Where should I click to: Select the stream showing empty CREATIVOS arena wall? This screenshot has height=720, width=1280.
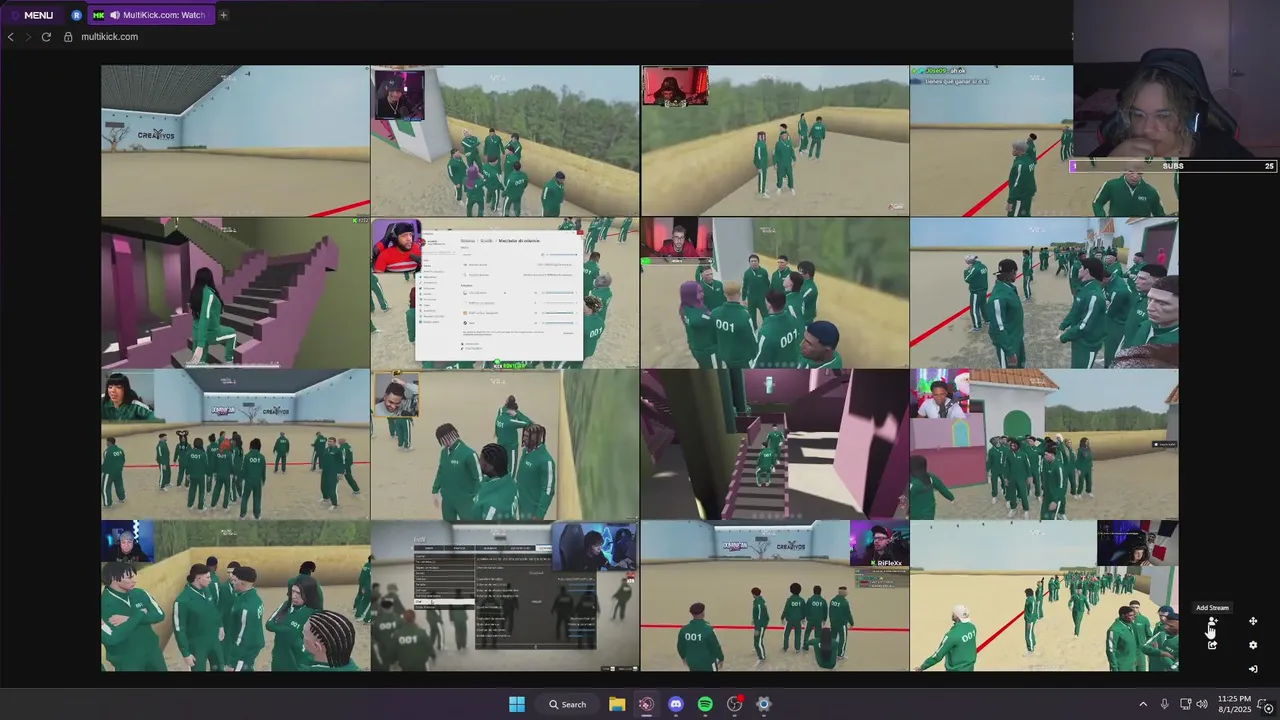point(235,141)
